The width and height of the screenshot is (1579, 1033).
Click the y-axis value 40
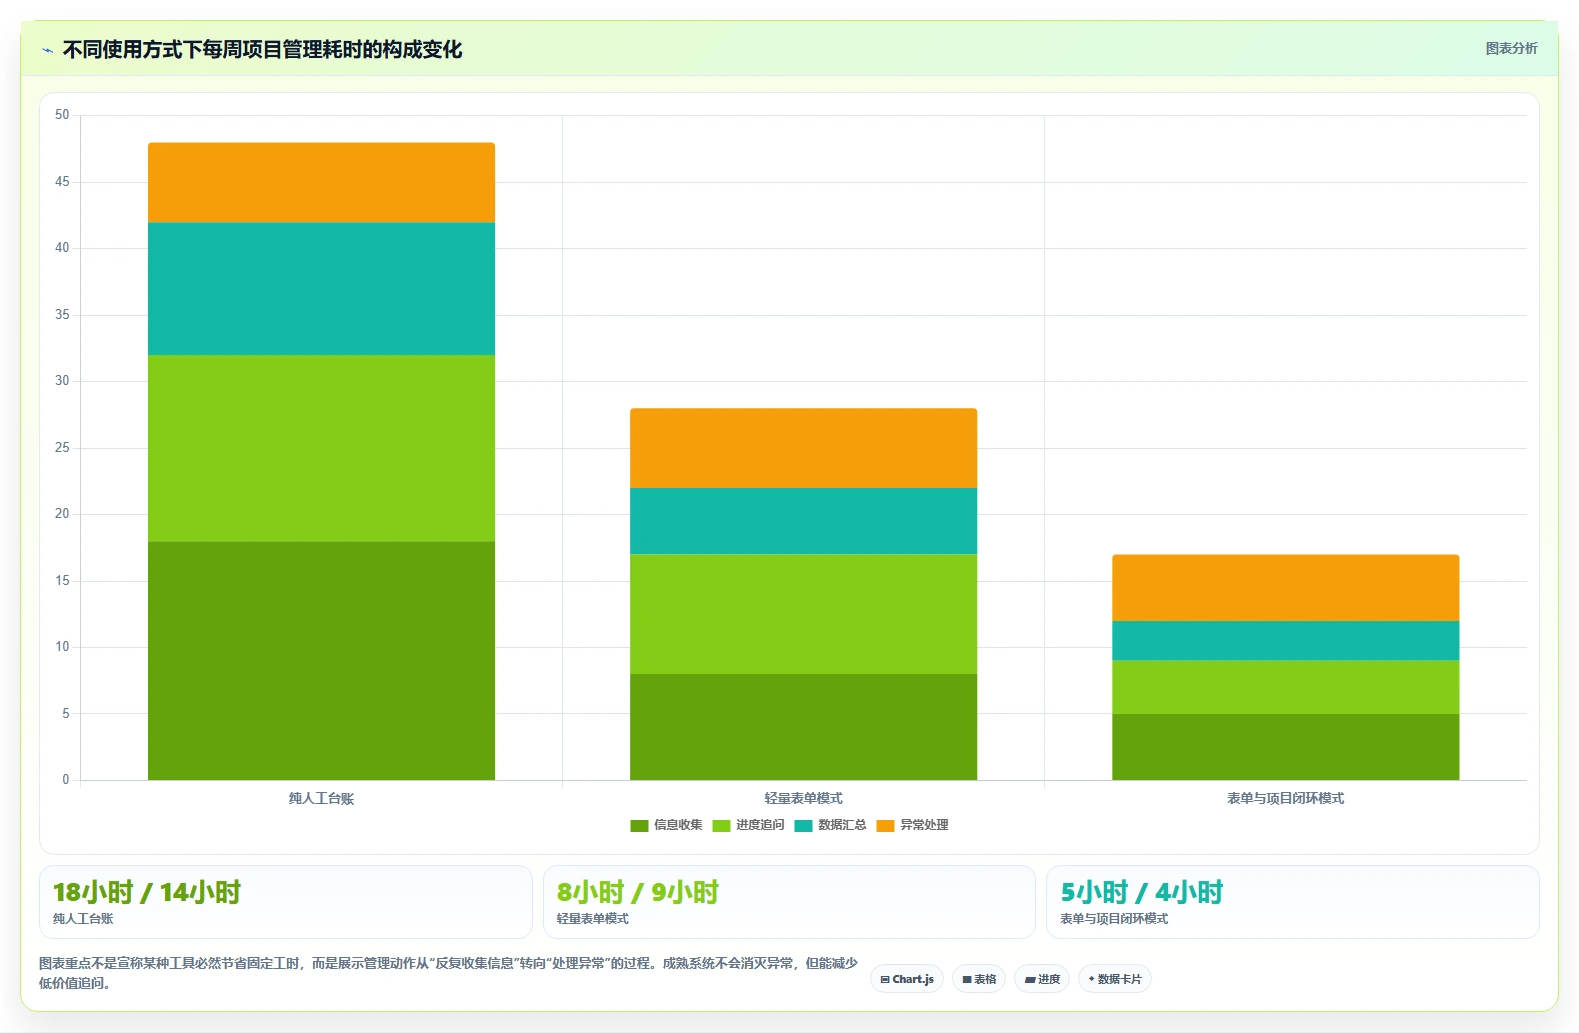62,248
